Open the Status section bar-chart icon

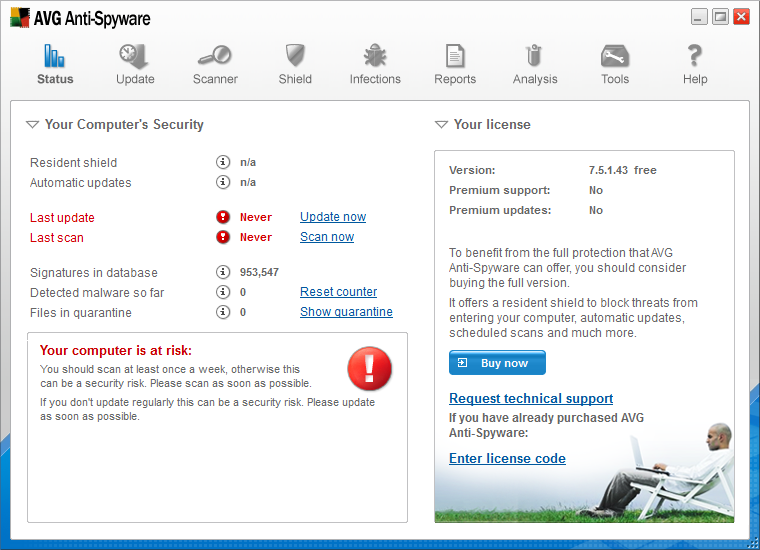point(54,56)
